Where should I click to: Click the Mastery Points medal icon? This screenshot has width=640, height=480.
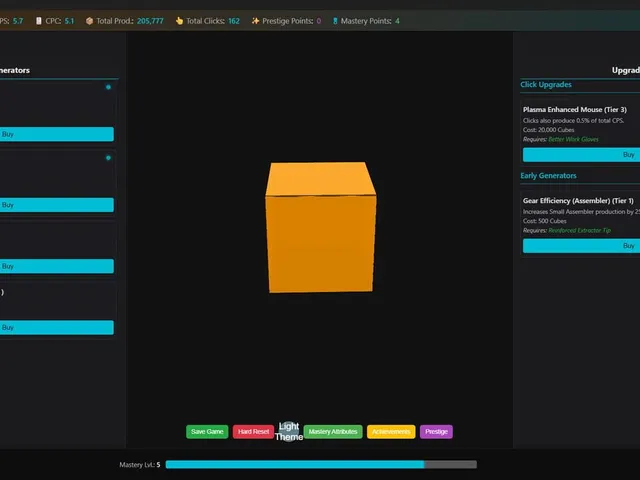coord(335,21)
